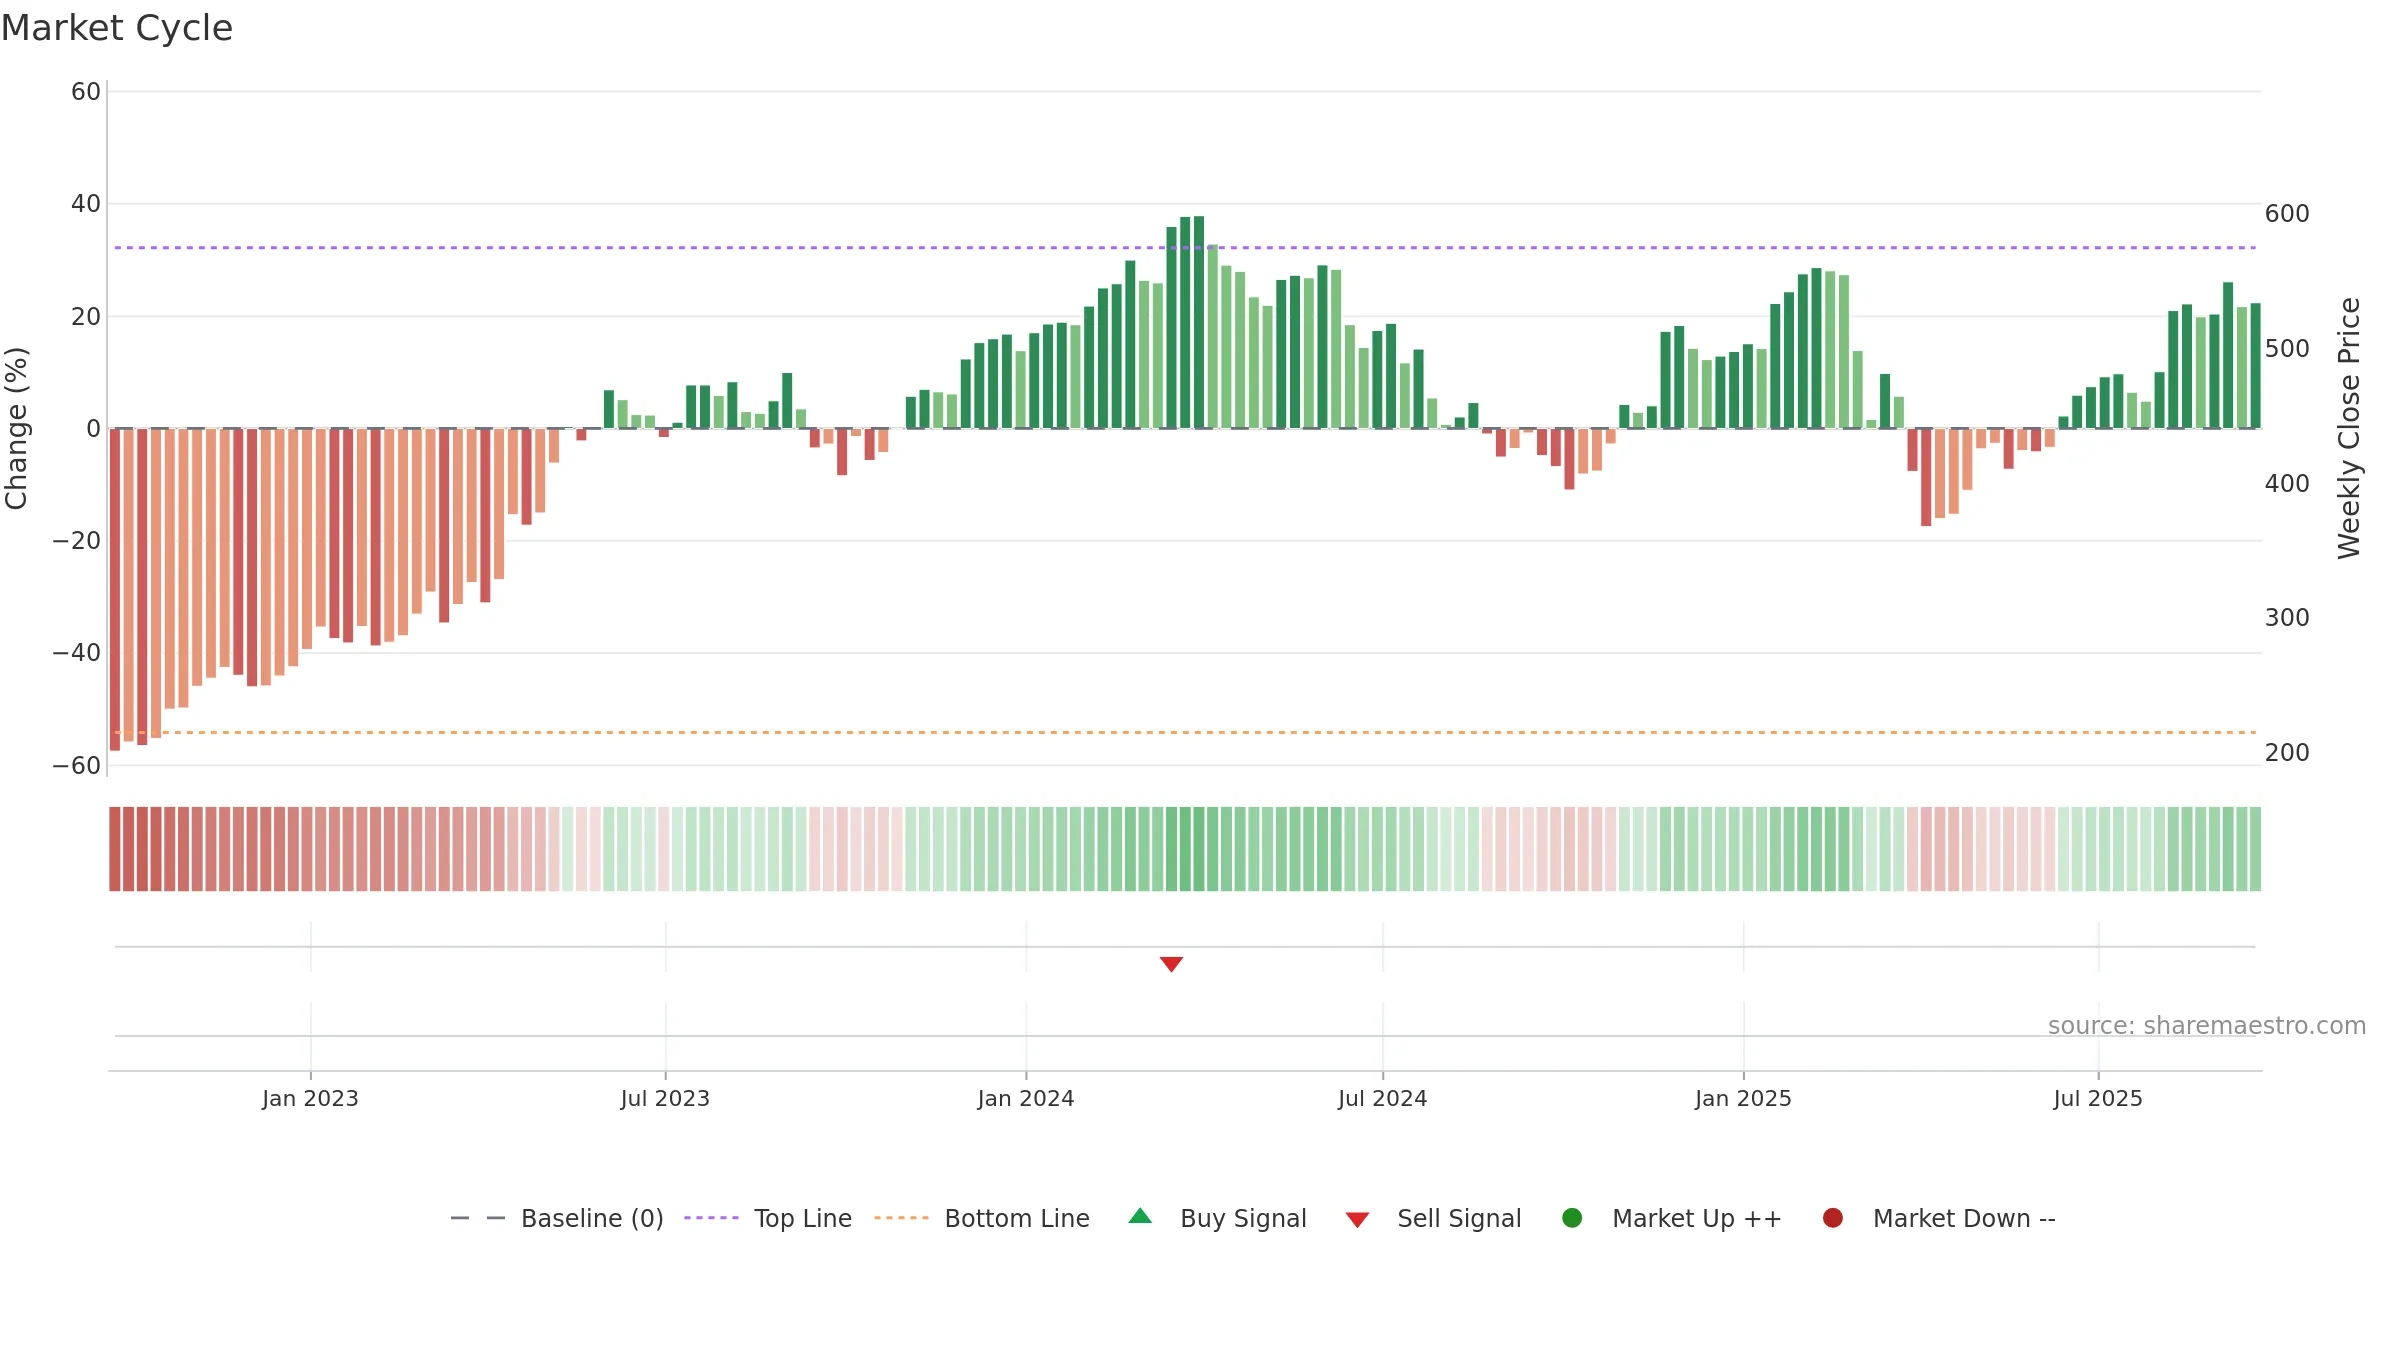Click the Market Cycle chart title
The height and width of the screenshot is (1350, 2400).
pos(117,28)
